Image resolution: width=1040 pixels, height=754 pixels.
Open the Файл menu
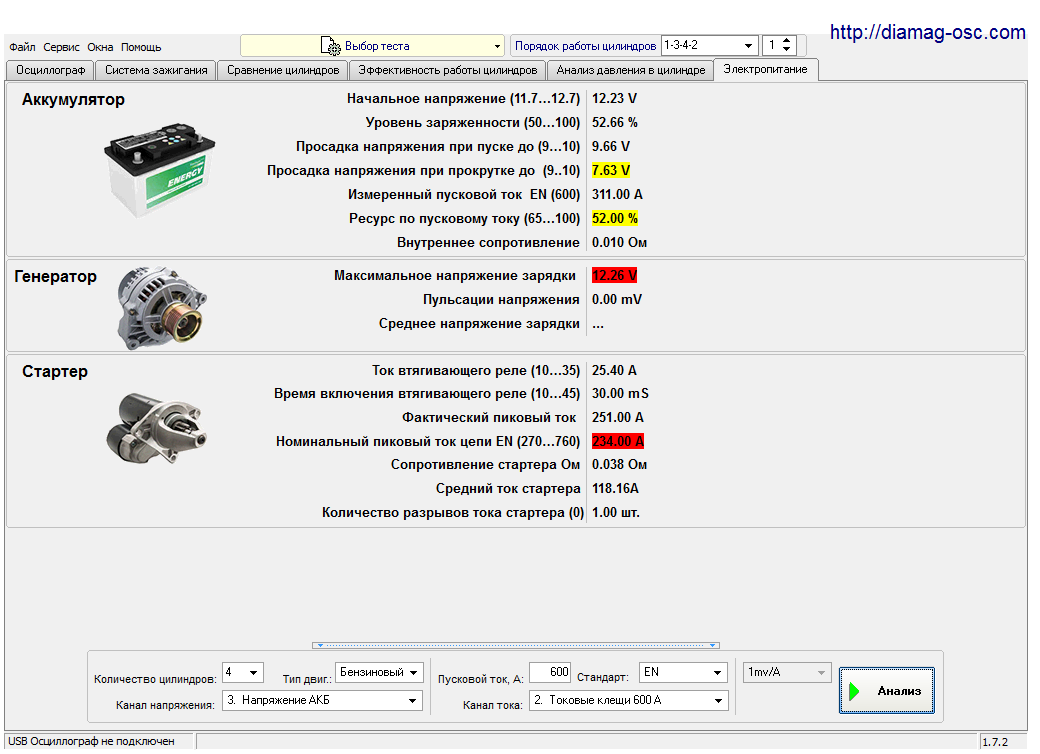[x=22, y=47]
